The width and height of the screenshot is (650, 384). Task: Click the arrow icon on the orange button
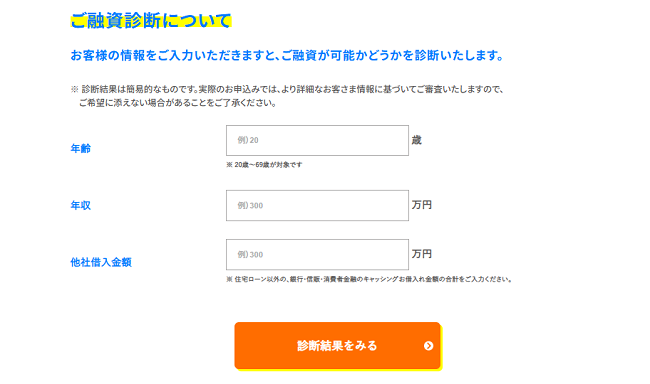(429, 346)
